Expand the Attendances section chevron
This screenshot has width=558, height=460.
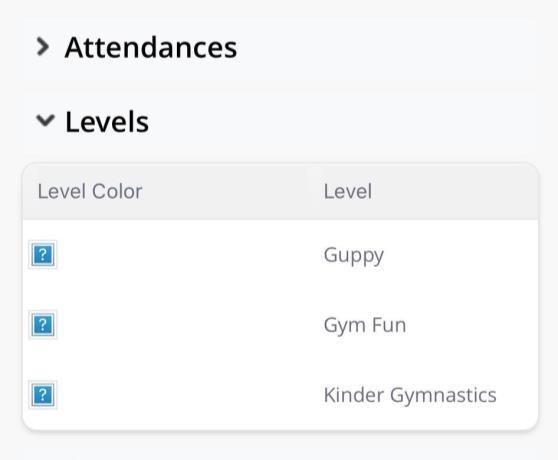[x=43, y=47]
